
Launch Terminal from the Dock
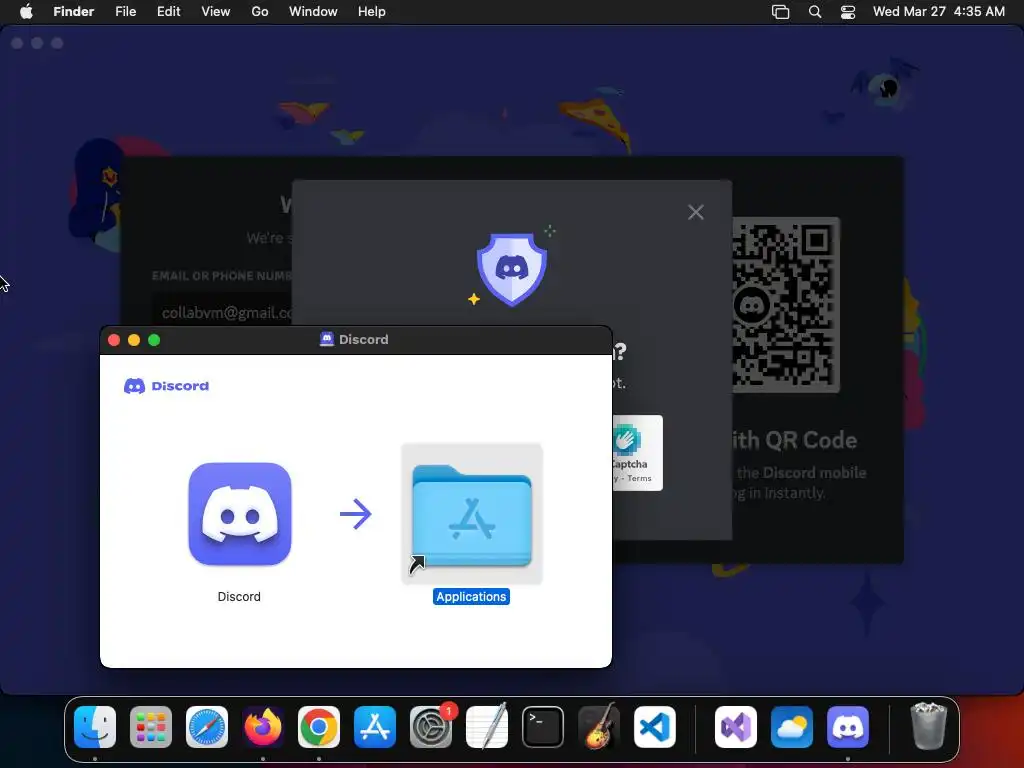coord(543,727)
